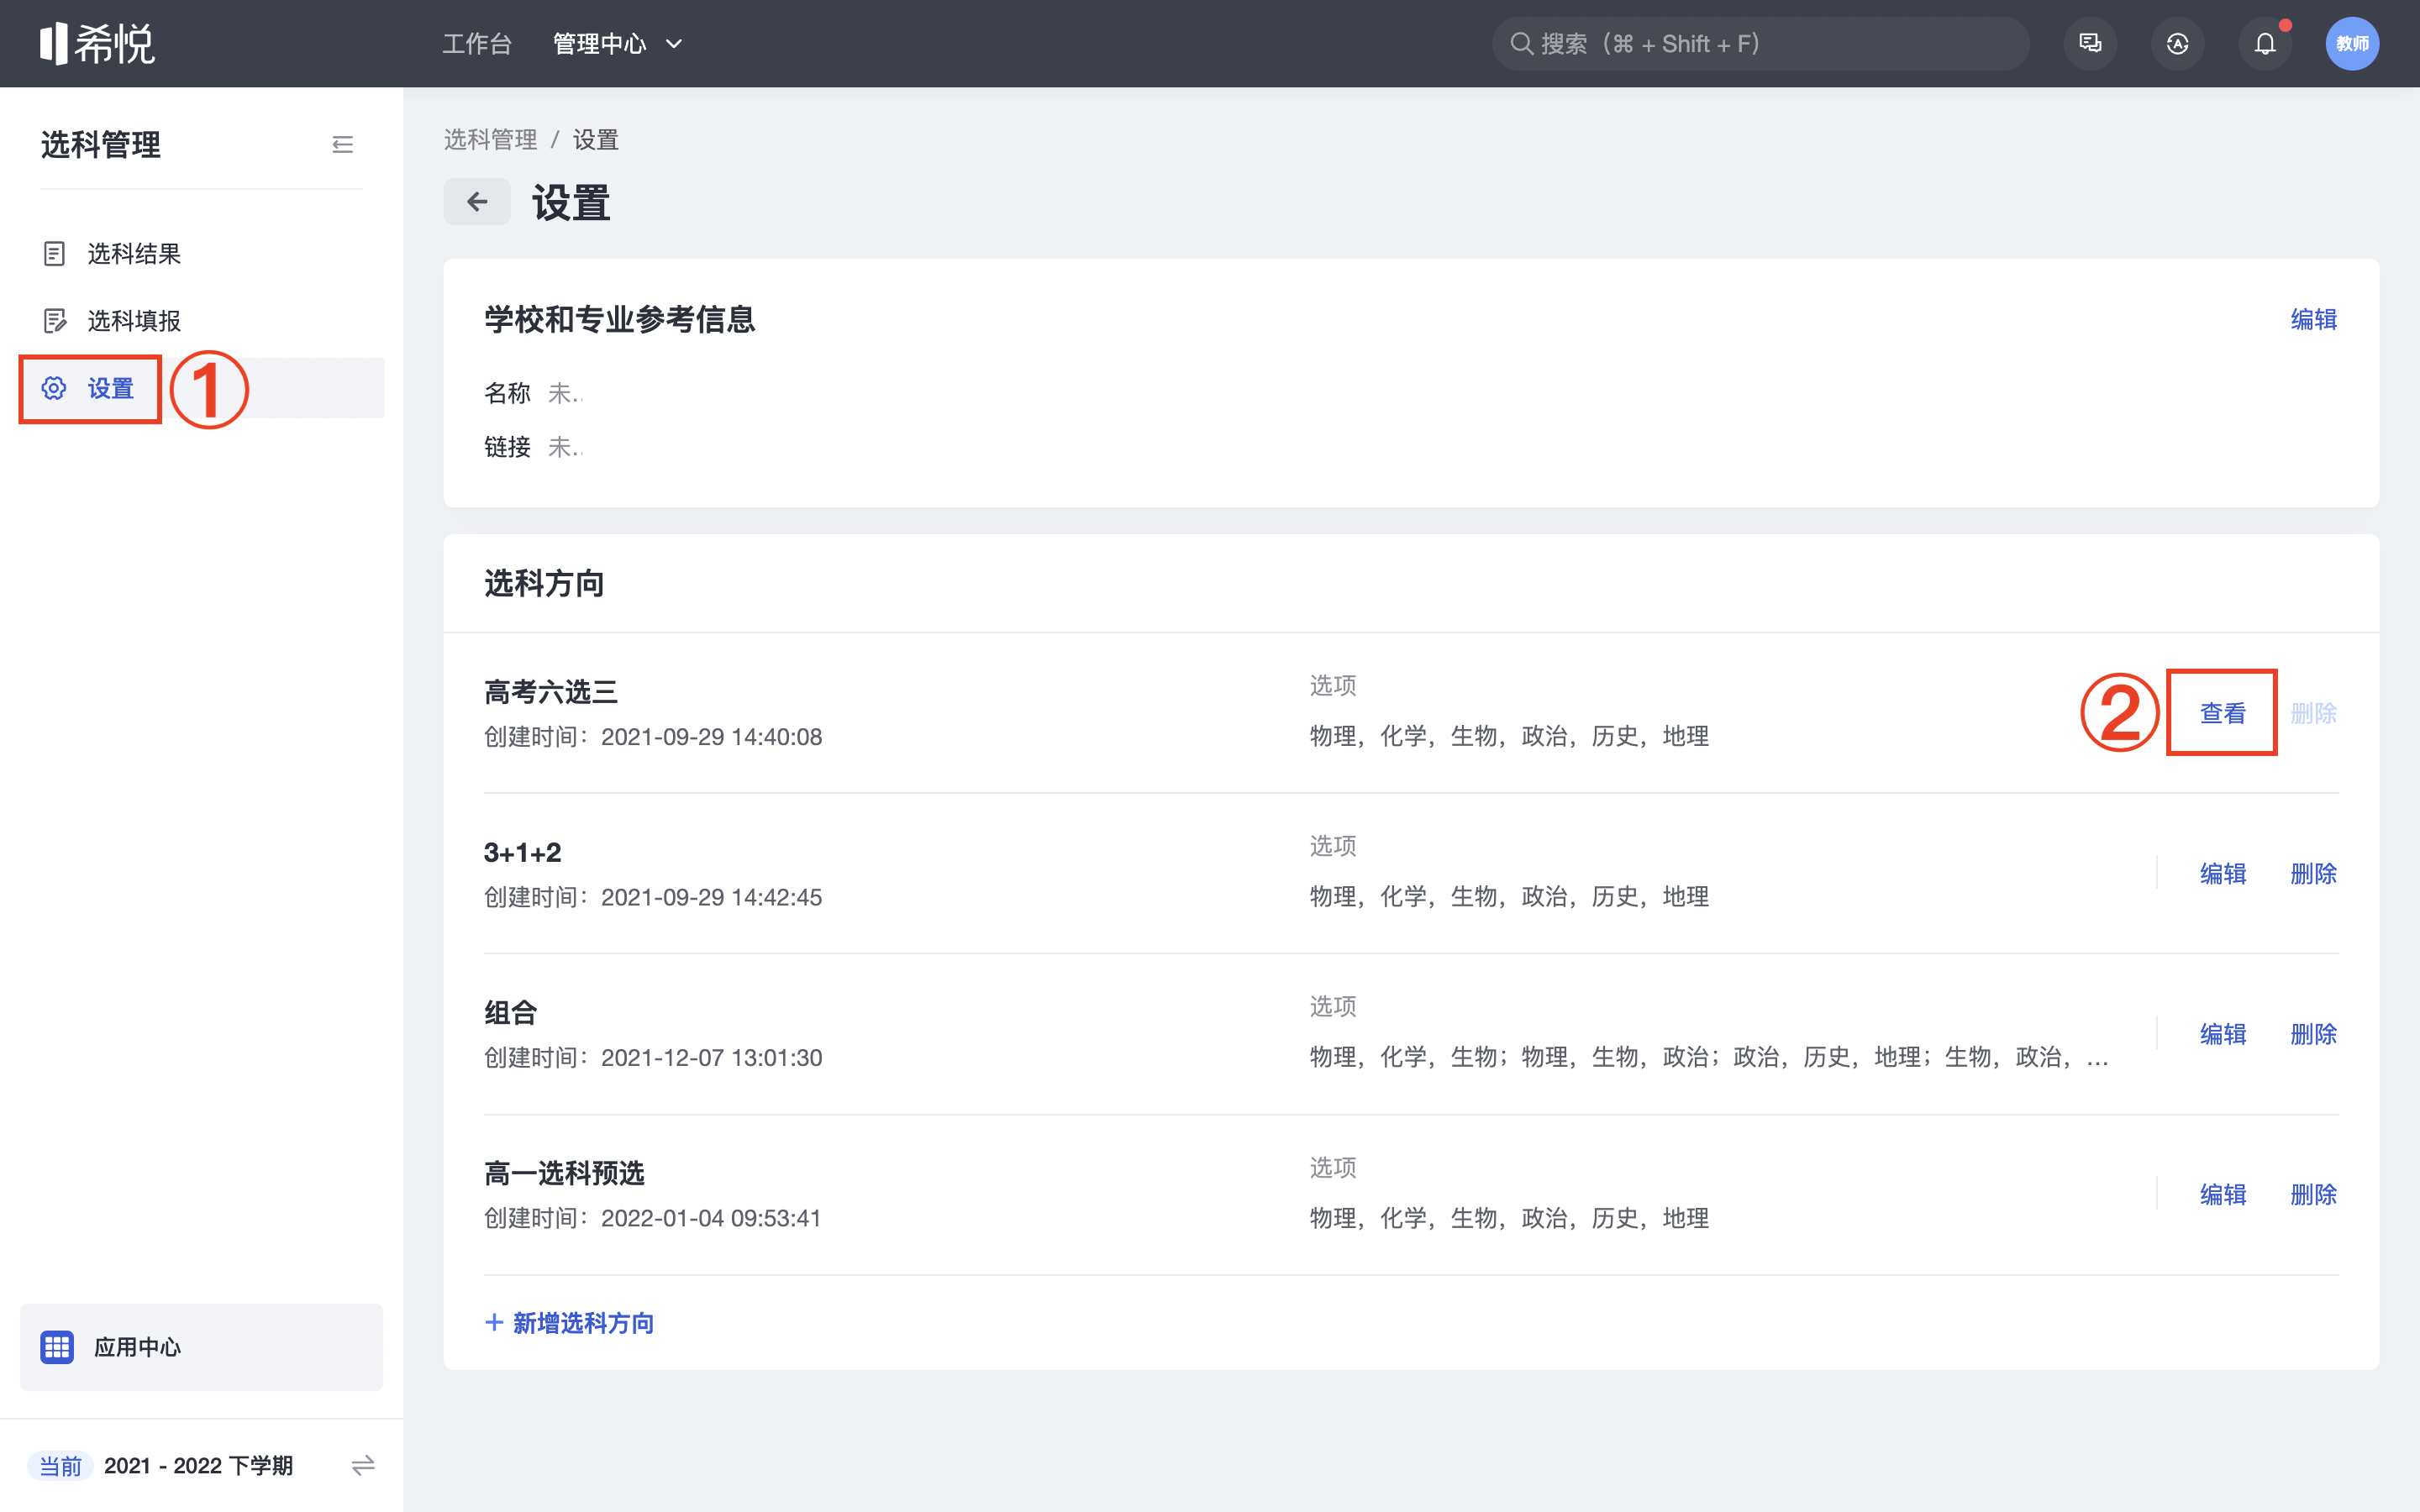The image size is (2420, 1512).
Task: Expand the 管理中心 dropdown
Action: 617,44
